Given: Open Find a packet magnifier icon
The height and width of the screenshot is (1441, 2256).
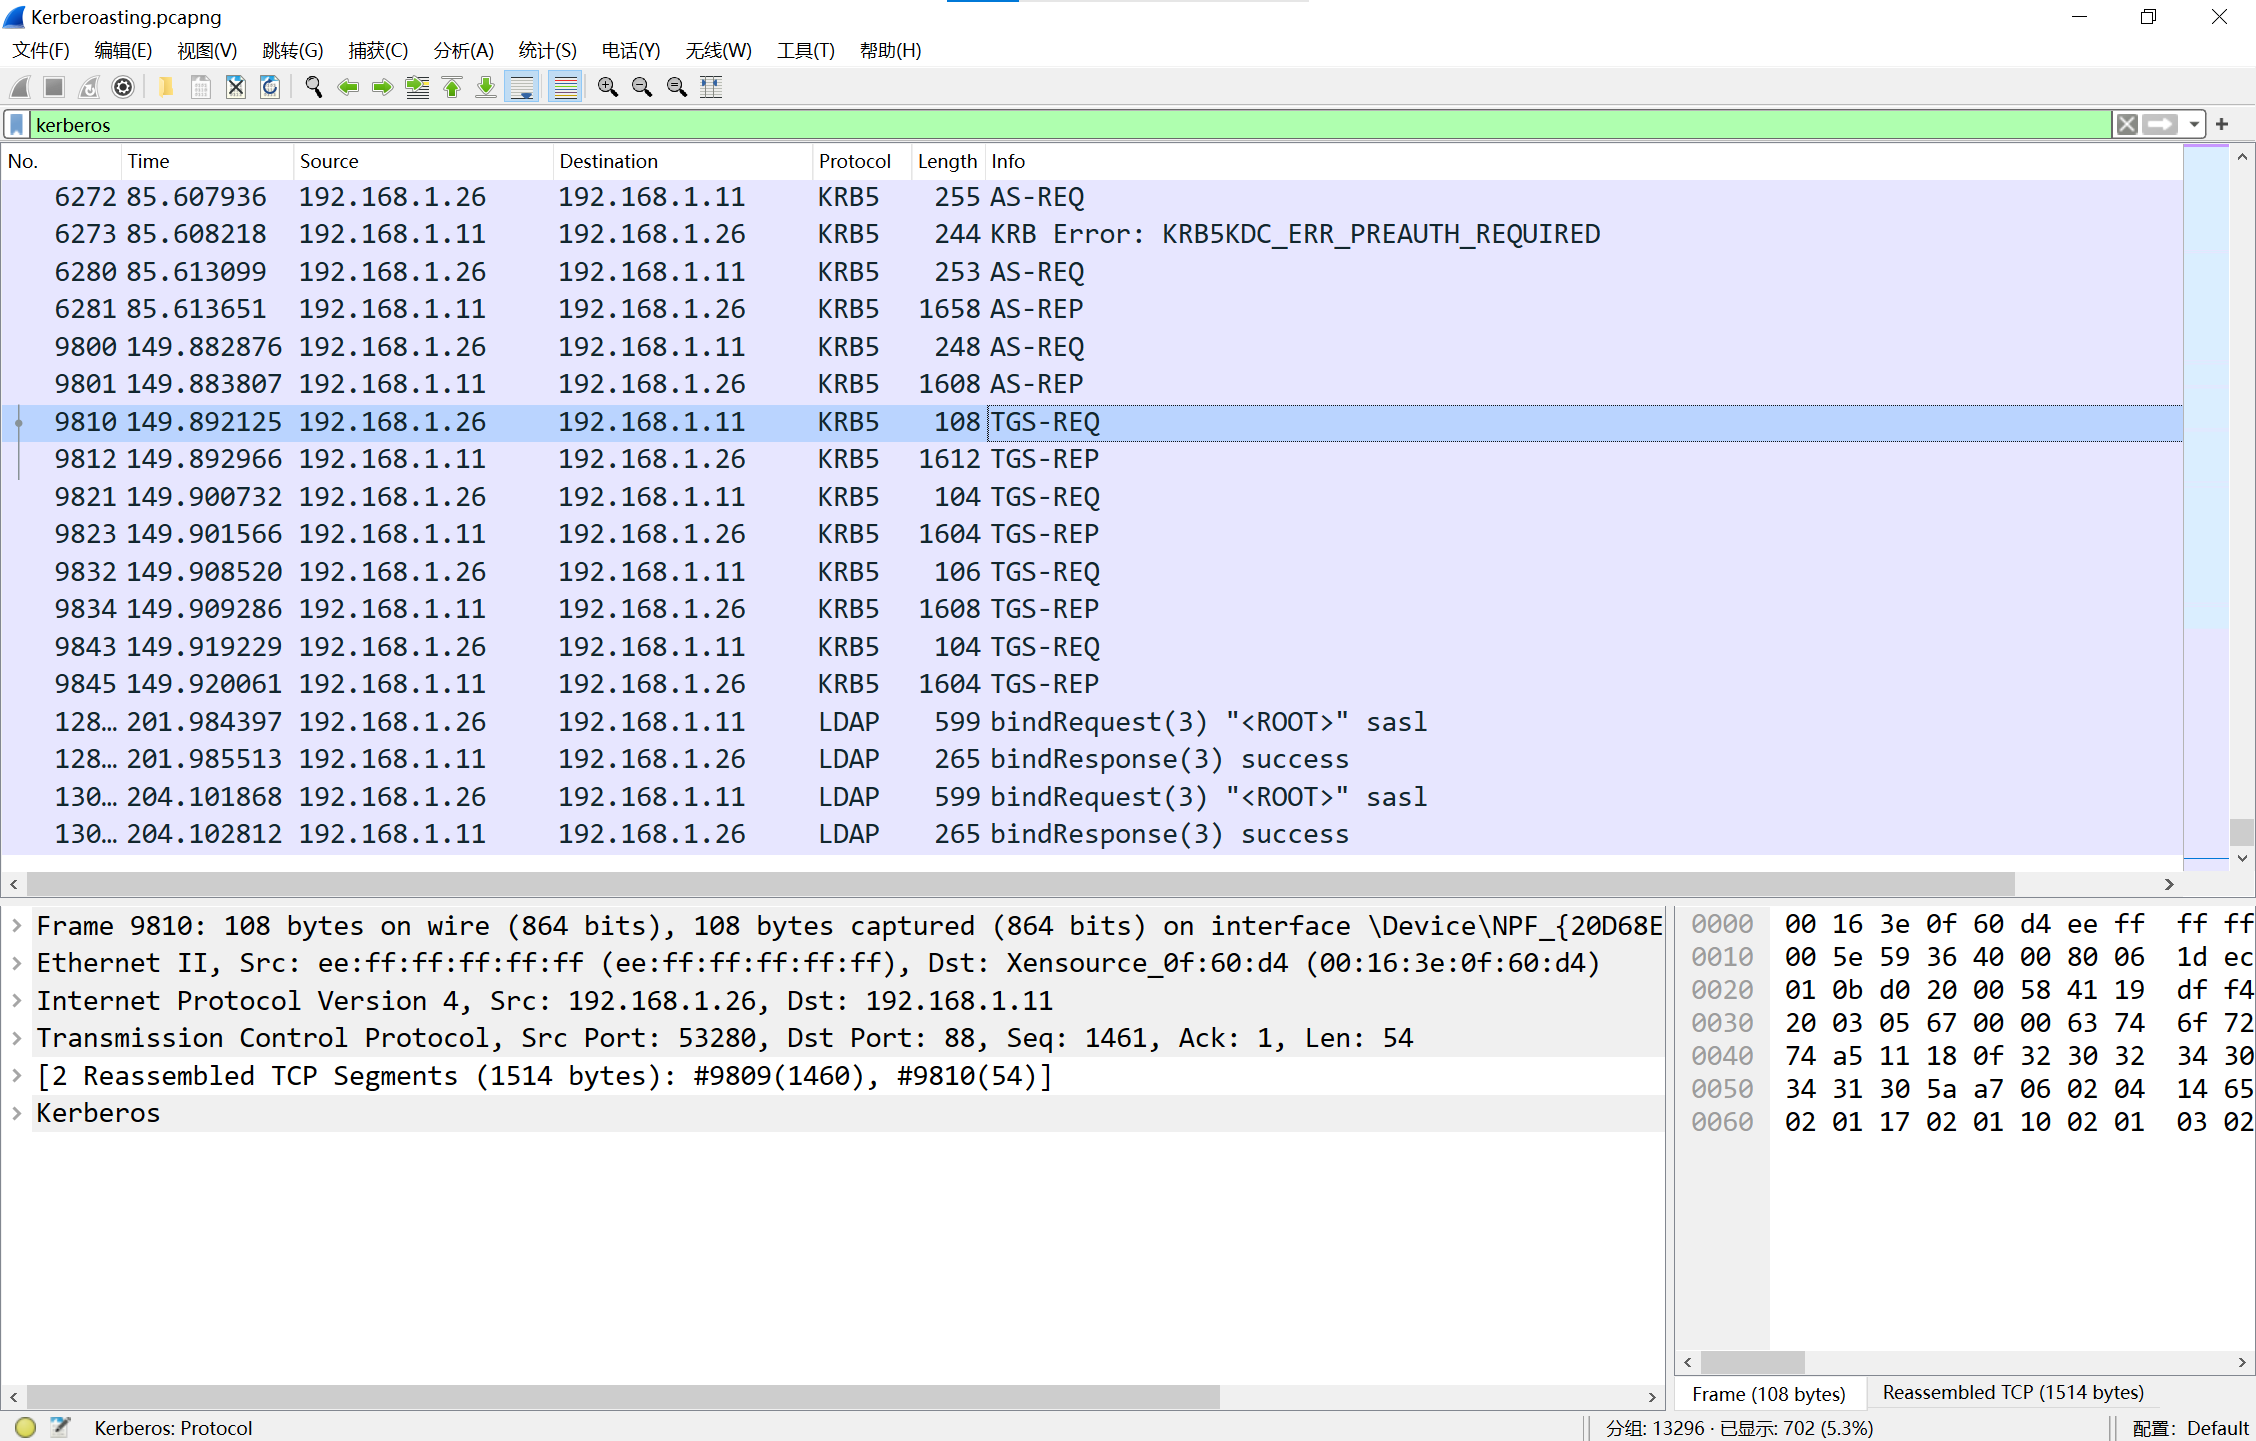Looking at the screenshot, I should (x=314, y=87).
